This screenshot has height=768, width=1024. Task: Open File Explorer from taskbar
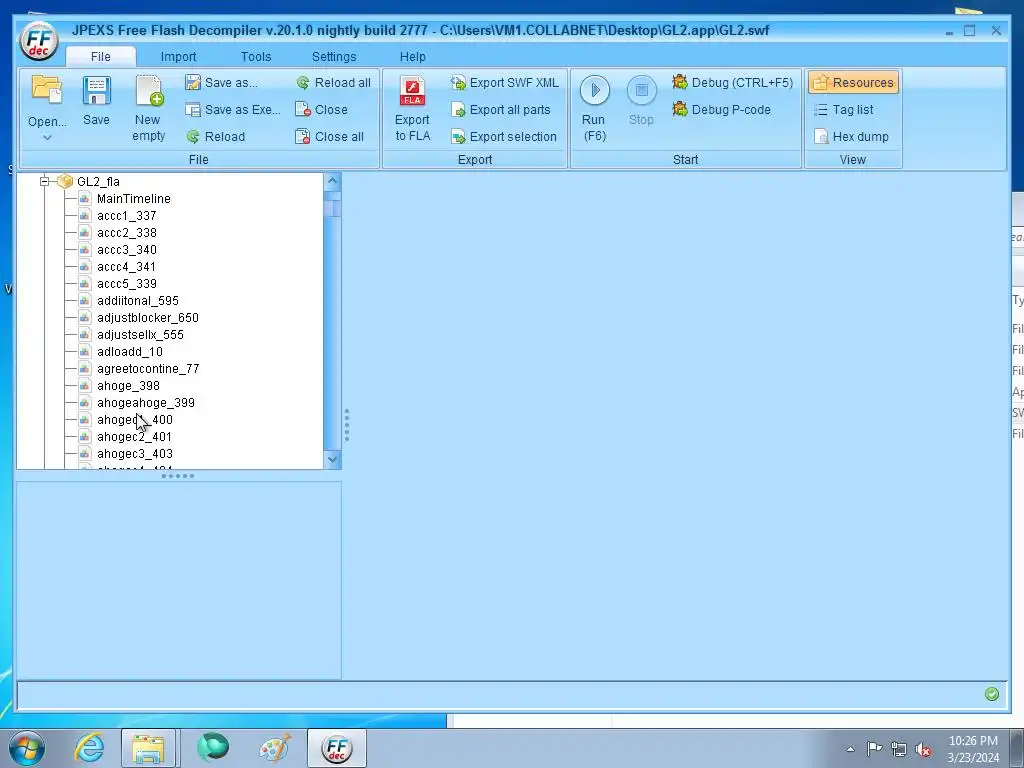coord(148,748)
